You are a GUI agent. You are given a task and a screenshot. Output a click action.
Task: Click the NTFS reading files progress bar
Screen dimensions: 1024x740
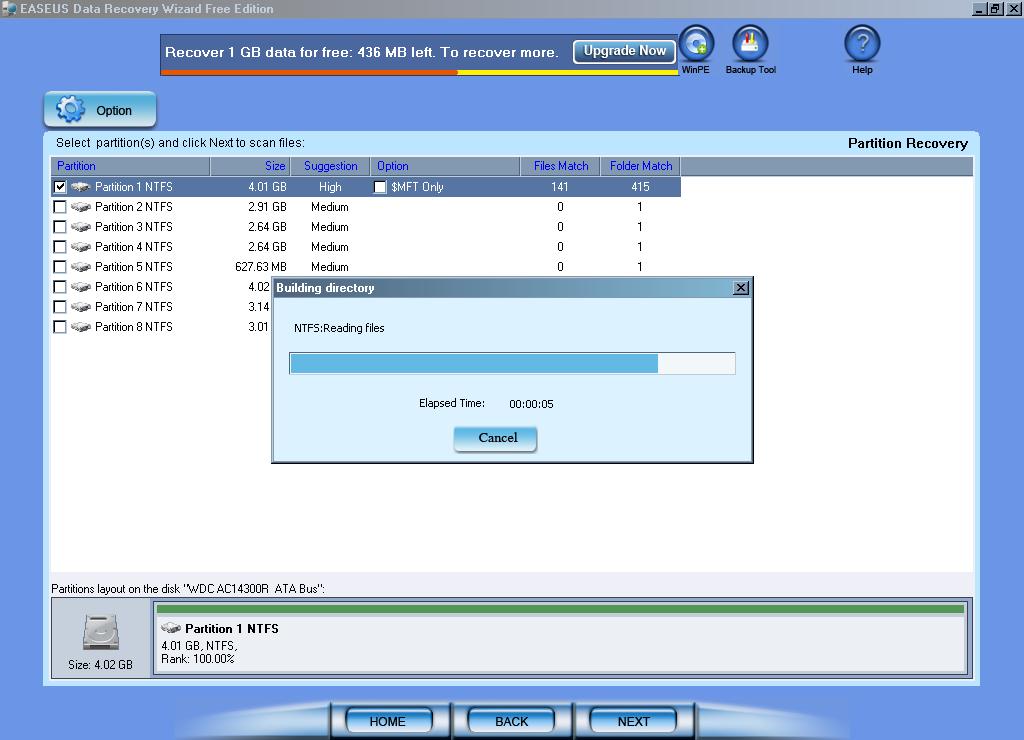pos(512,363)
